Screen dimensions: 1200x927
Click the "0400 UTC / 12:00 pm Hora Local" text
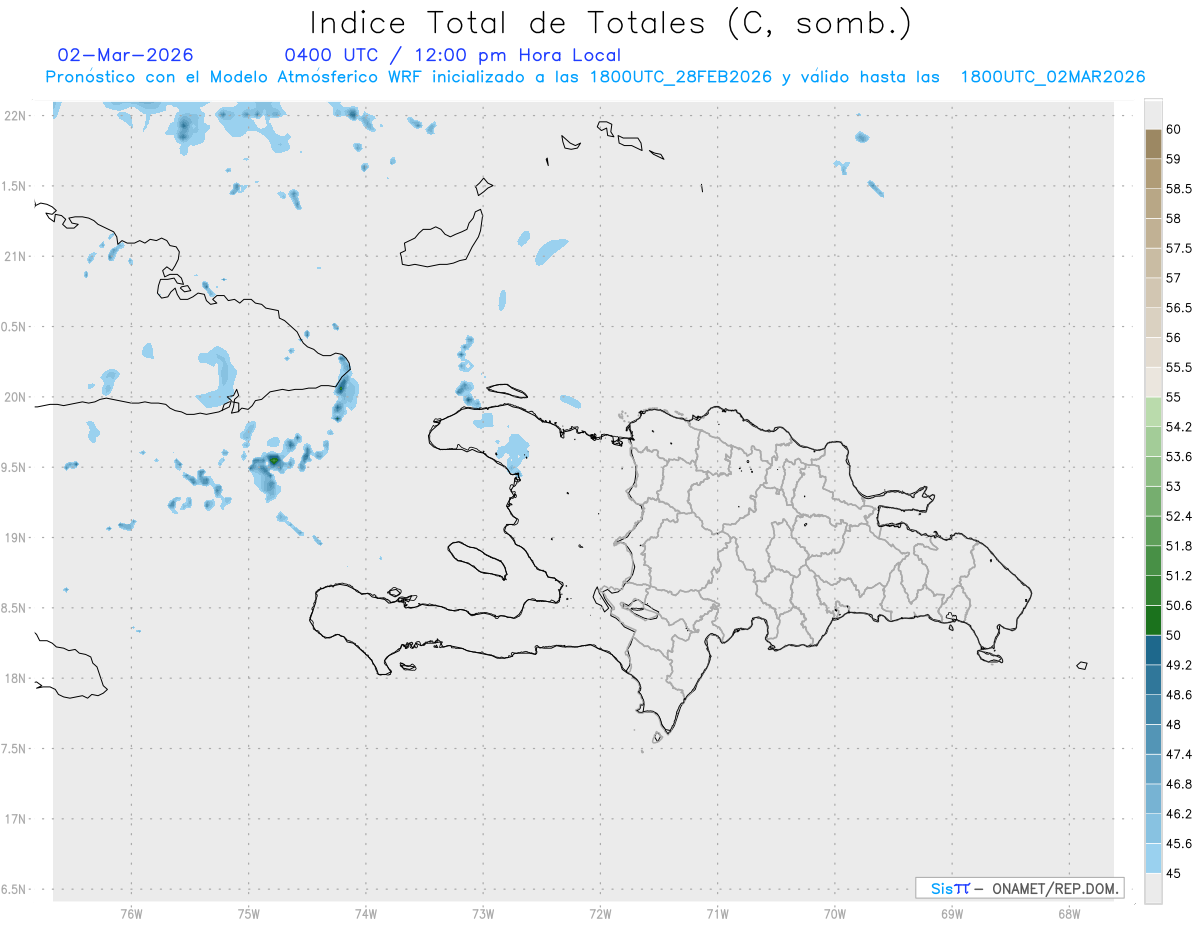453,55
